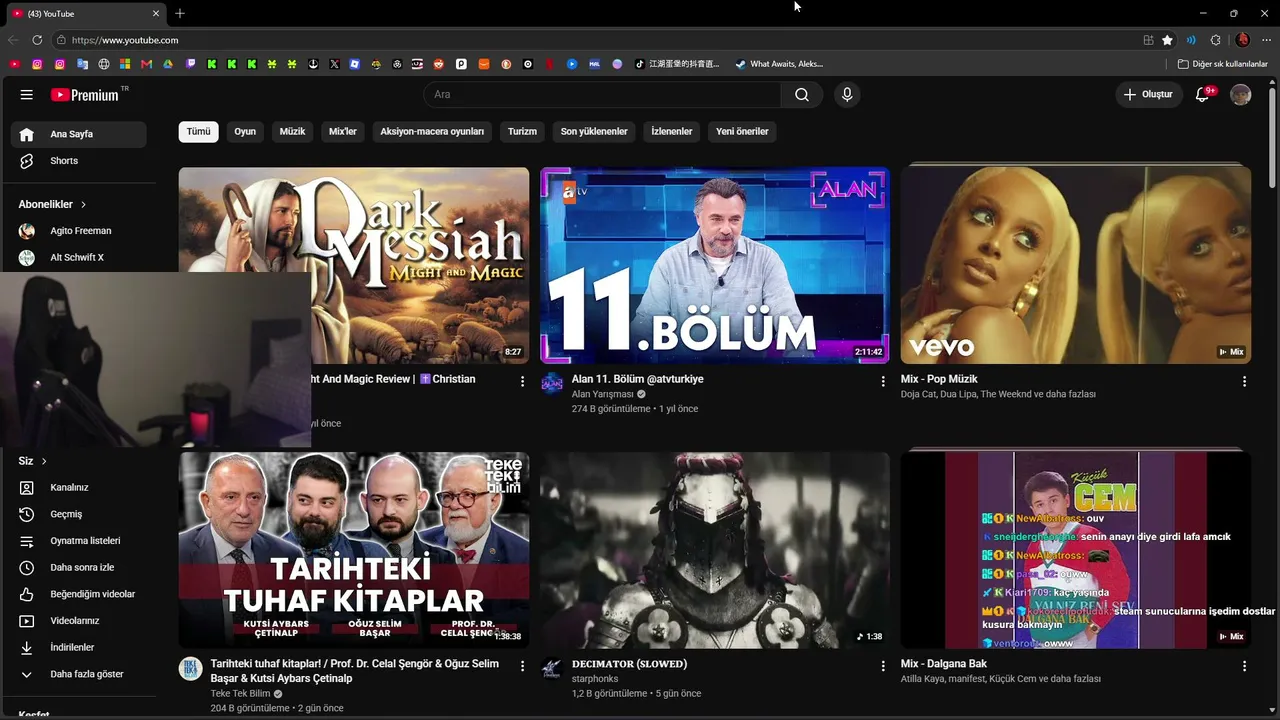
Task: Open the notifications bell
Action: [x=1203, y=95]
